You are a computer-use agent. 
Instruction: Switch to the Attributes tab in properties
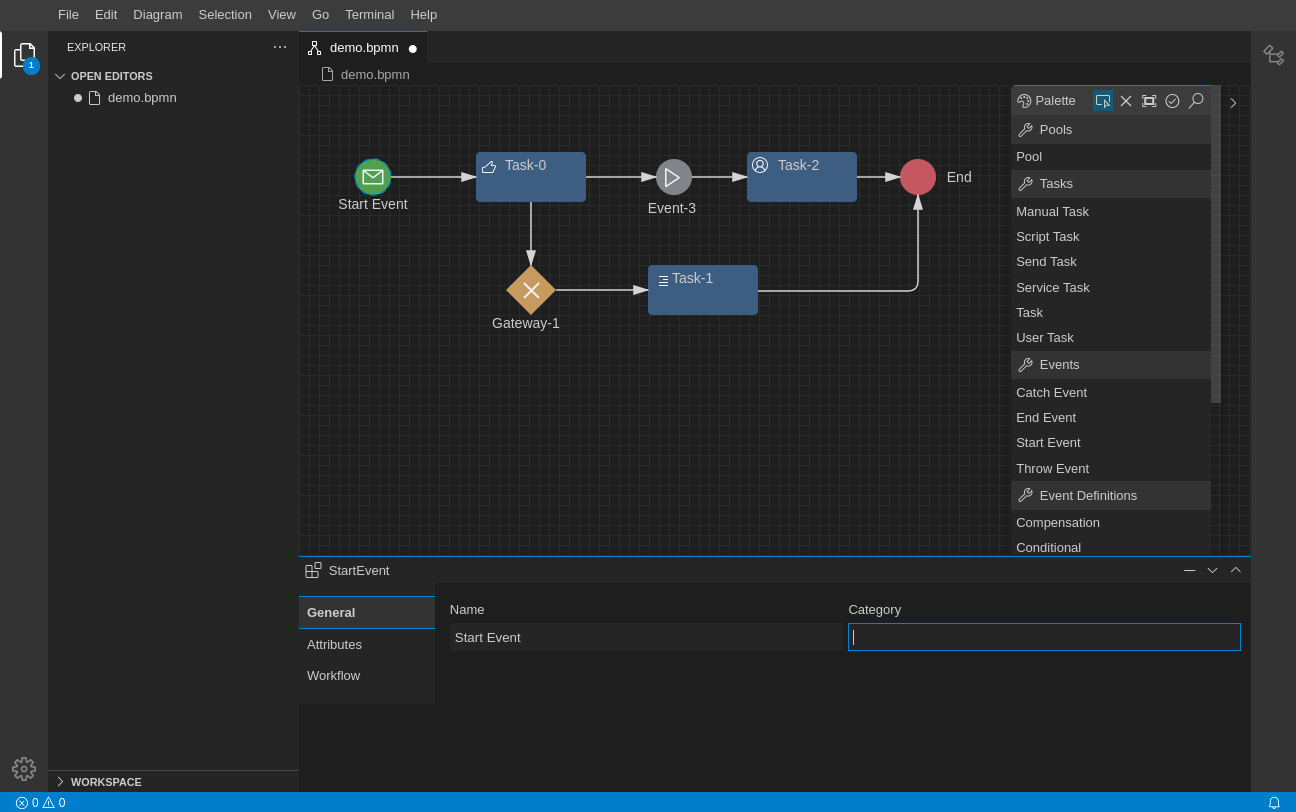334,644
